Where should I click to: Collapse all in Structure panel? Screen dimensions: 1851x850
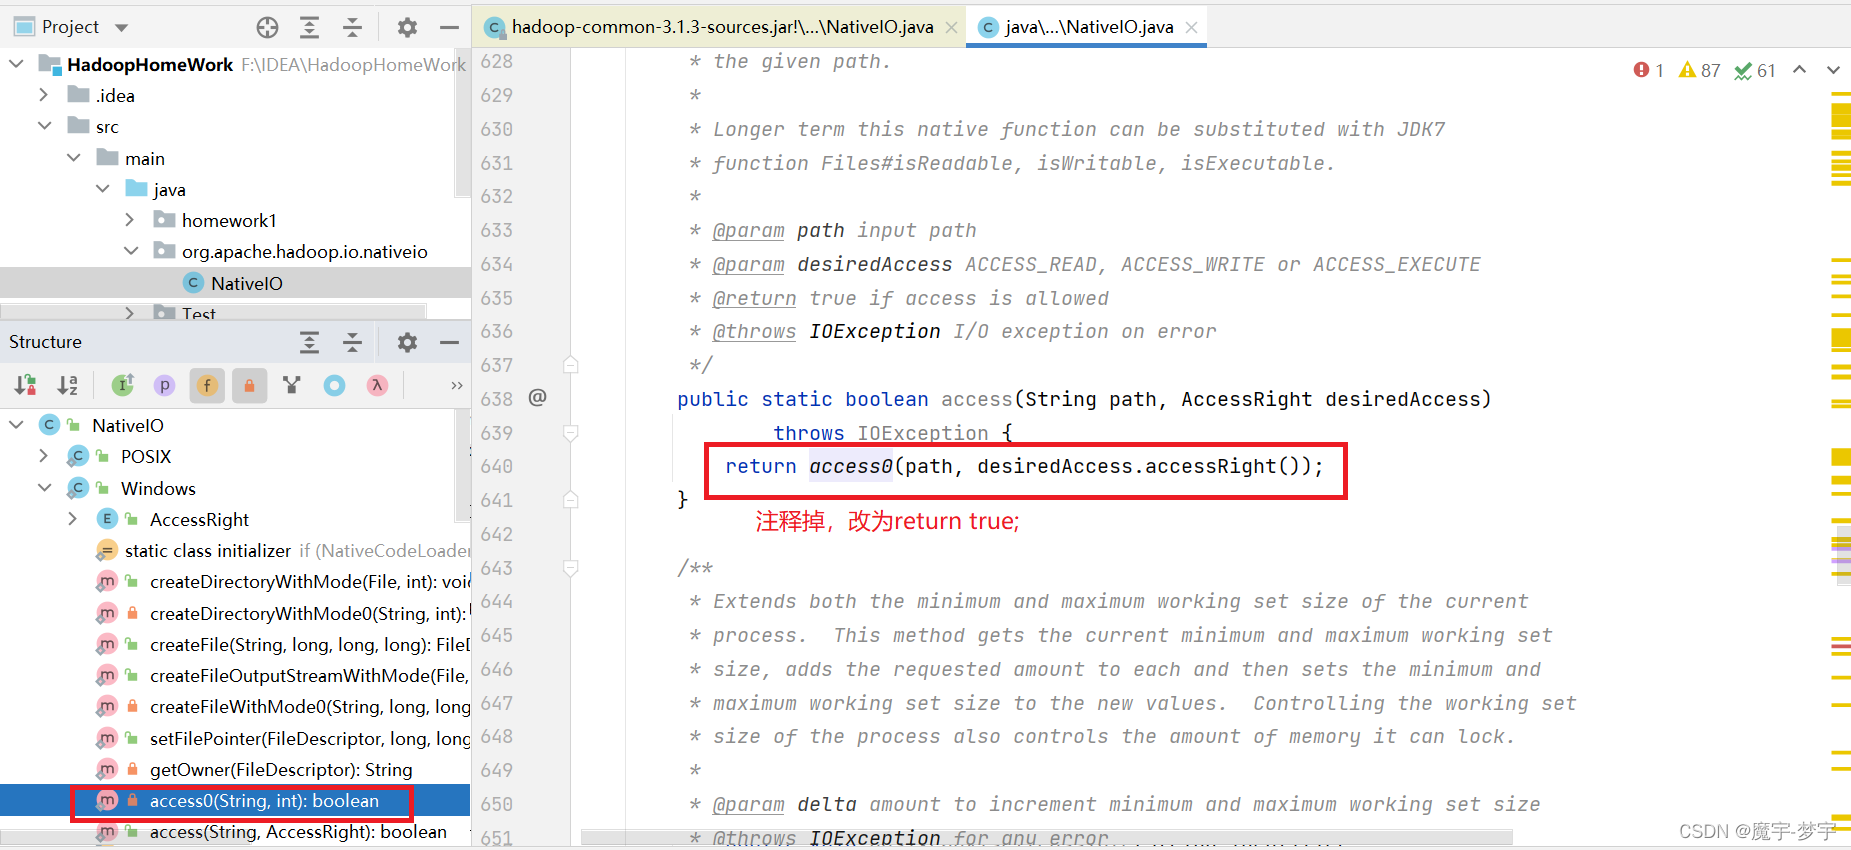(353, 342)
